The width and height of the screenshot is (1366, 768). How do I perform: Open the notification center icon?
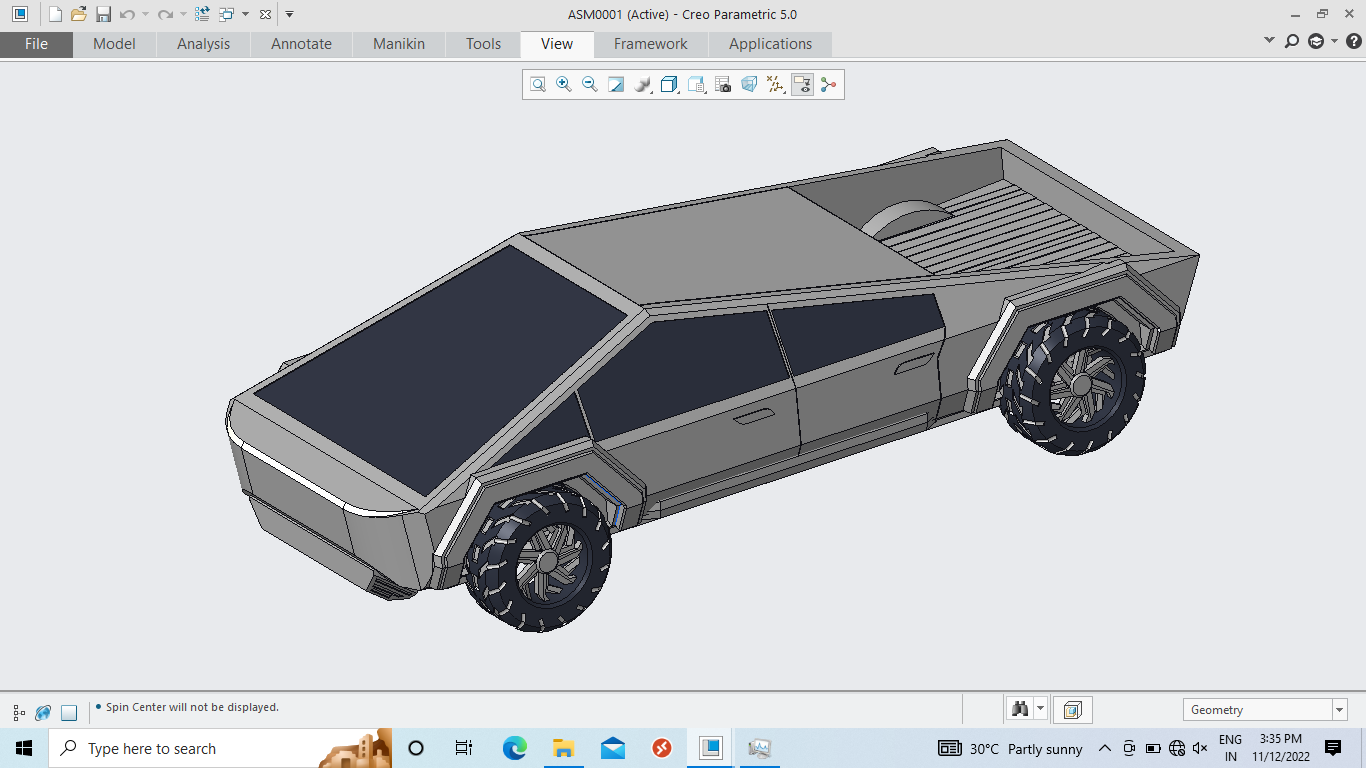[1333, 748]
